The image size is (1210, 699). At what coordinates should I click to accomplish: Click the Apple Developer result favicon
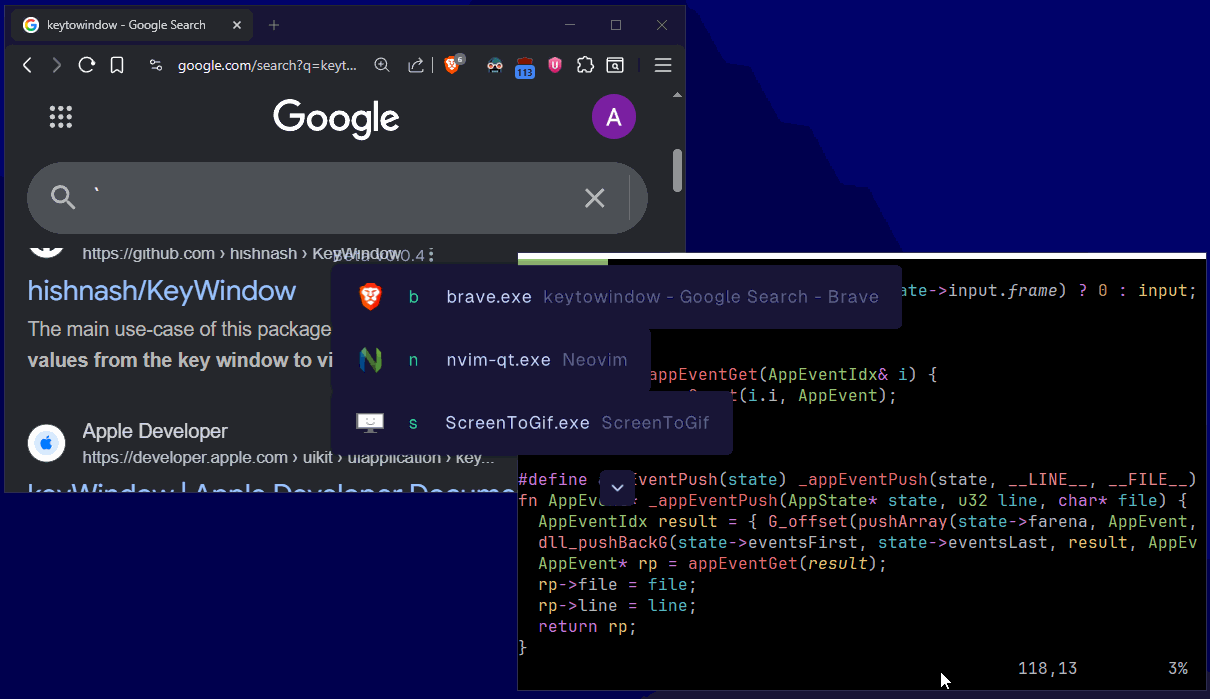[46, 443]
